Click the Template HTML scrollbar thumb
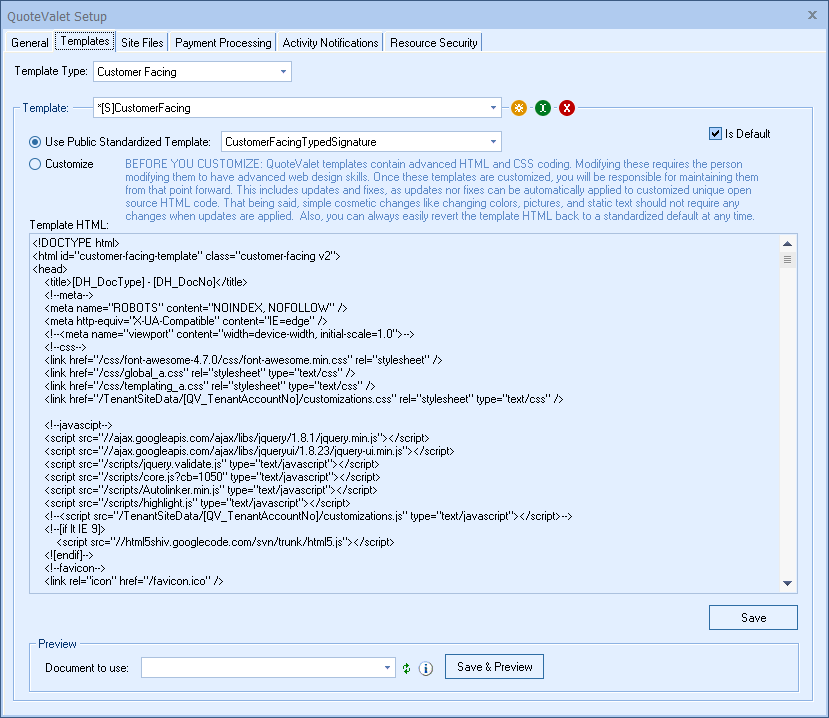 coord(787,260)
